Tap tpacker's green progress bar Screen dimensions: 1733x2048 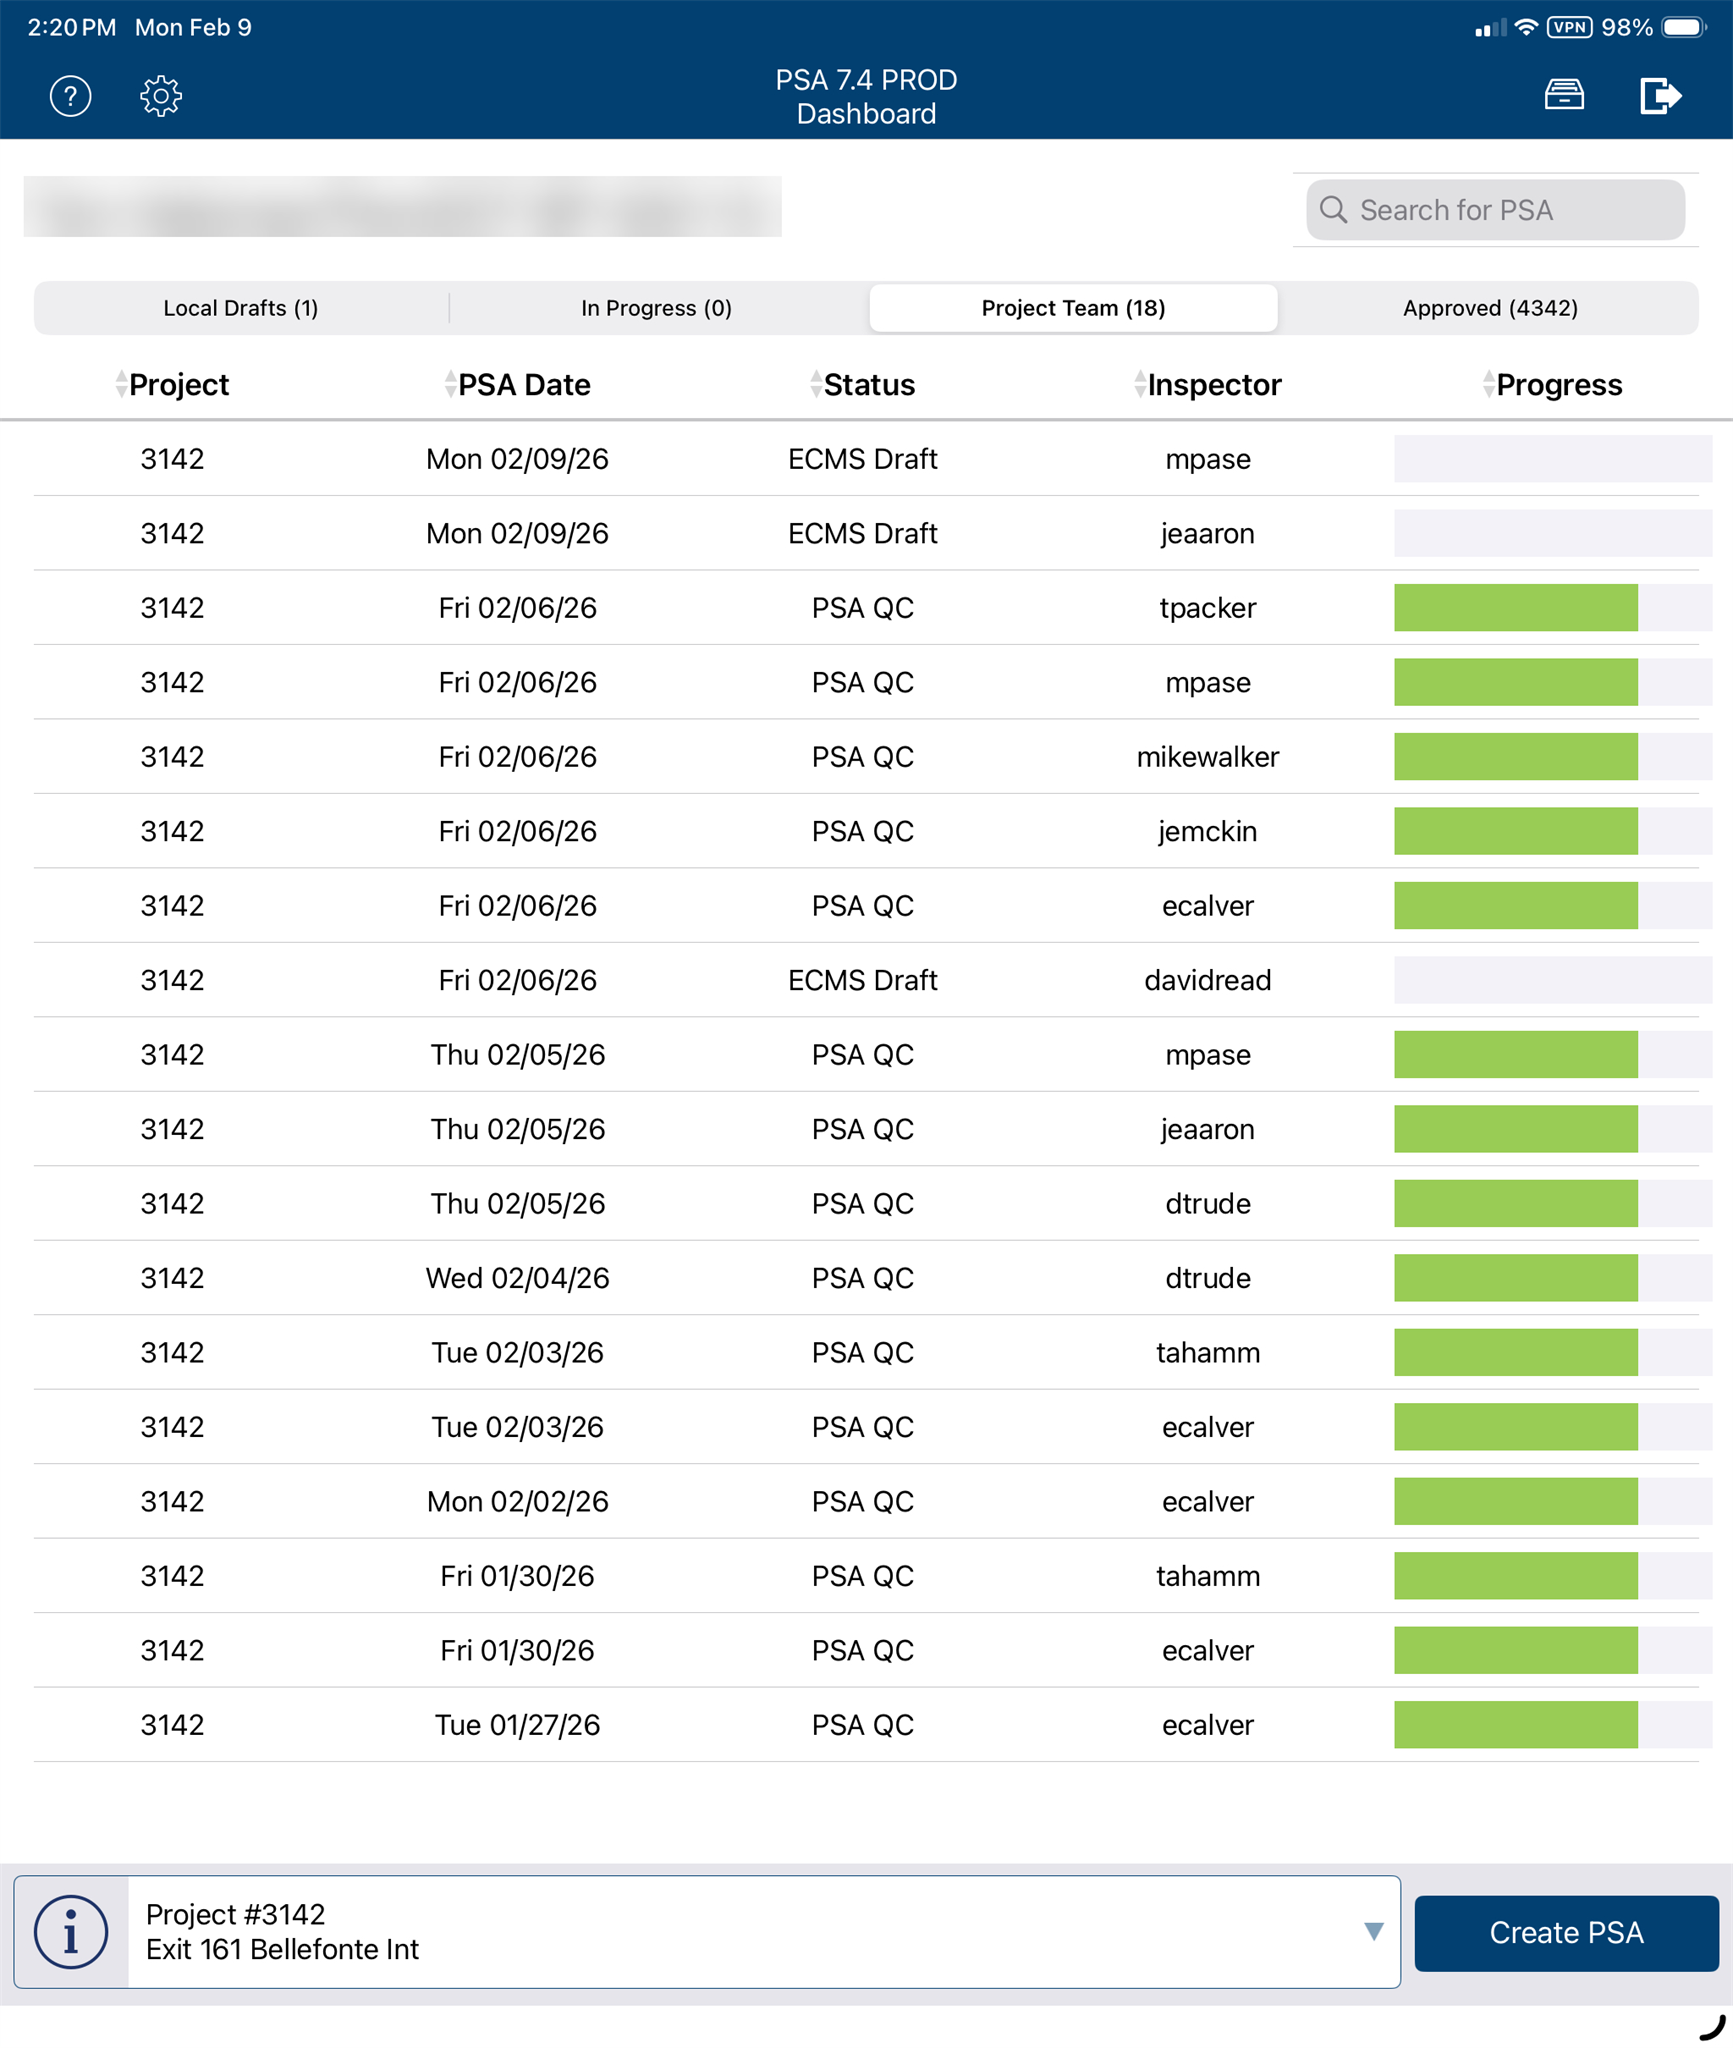1516,608
